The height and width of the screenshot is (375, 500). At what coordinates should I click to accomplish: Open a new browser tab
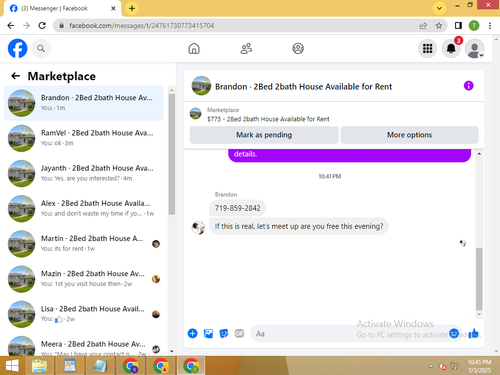point(132,8)
